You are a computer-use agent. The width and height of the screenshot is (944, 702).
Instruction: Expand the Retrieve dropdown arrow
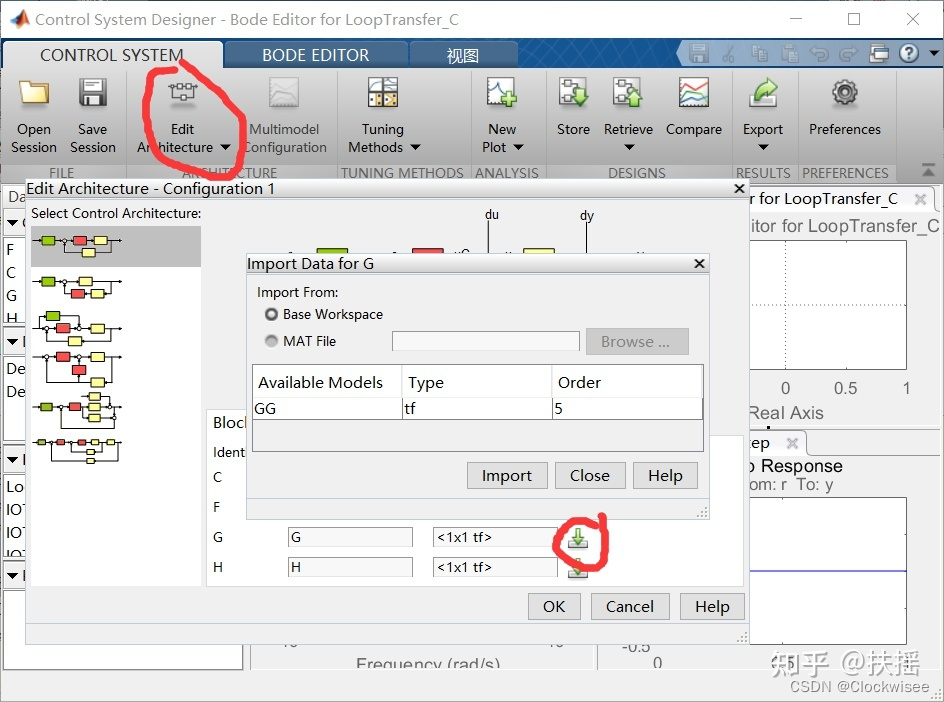(x=629, y=147)
